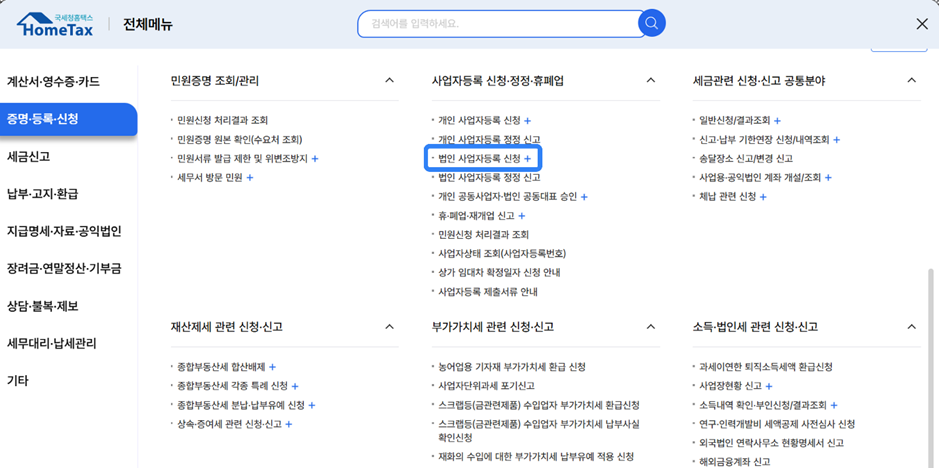Click plus icon next to 개인 사업자등록 신청
This screenshot has height=468, width=939.
click(x=528, y=121)
